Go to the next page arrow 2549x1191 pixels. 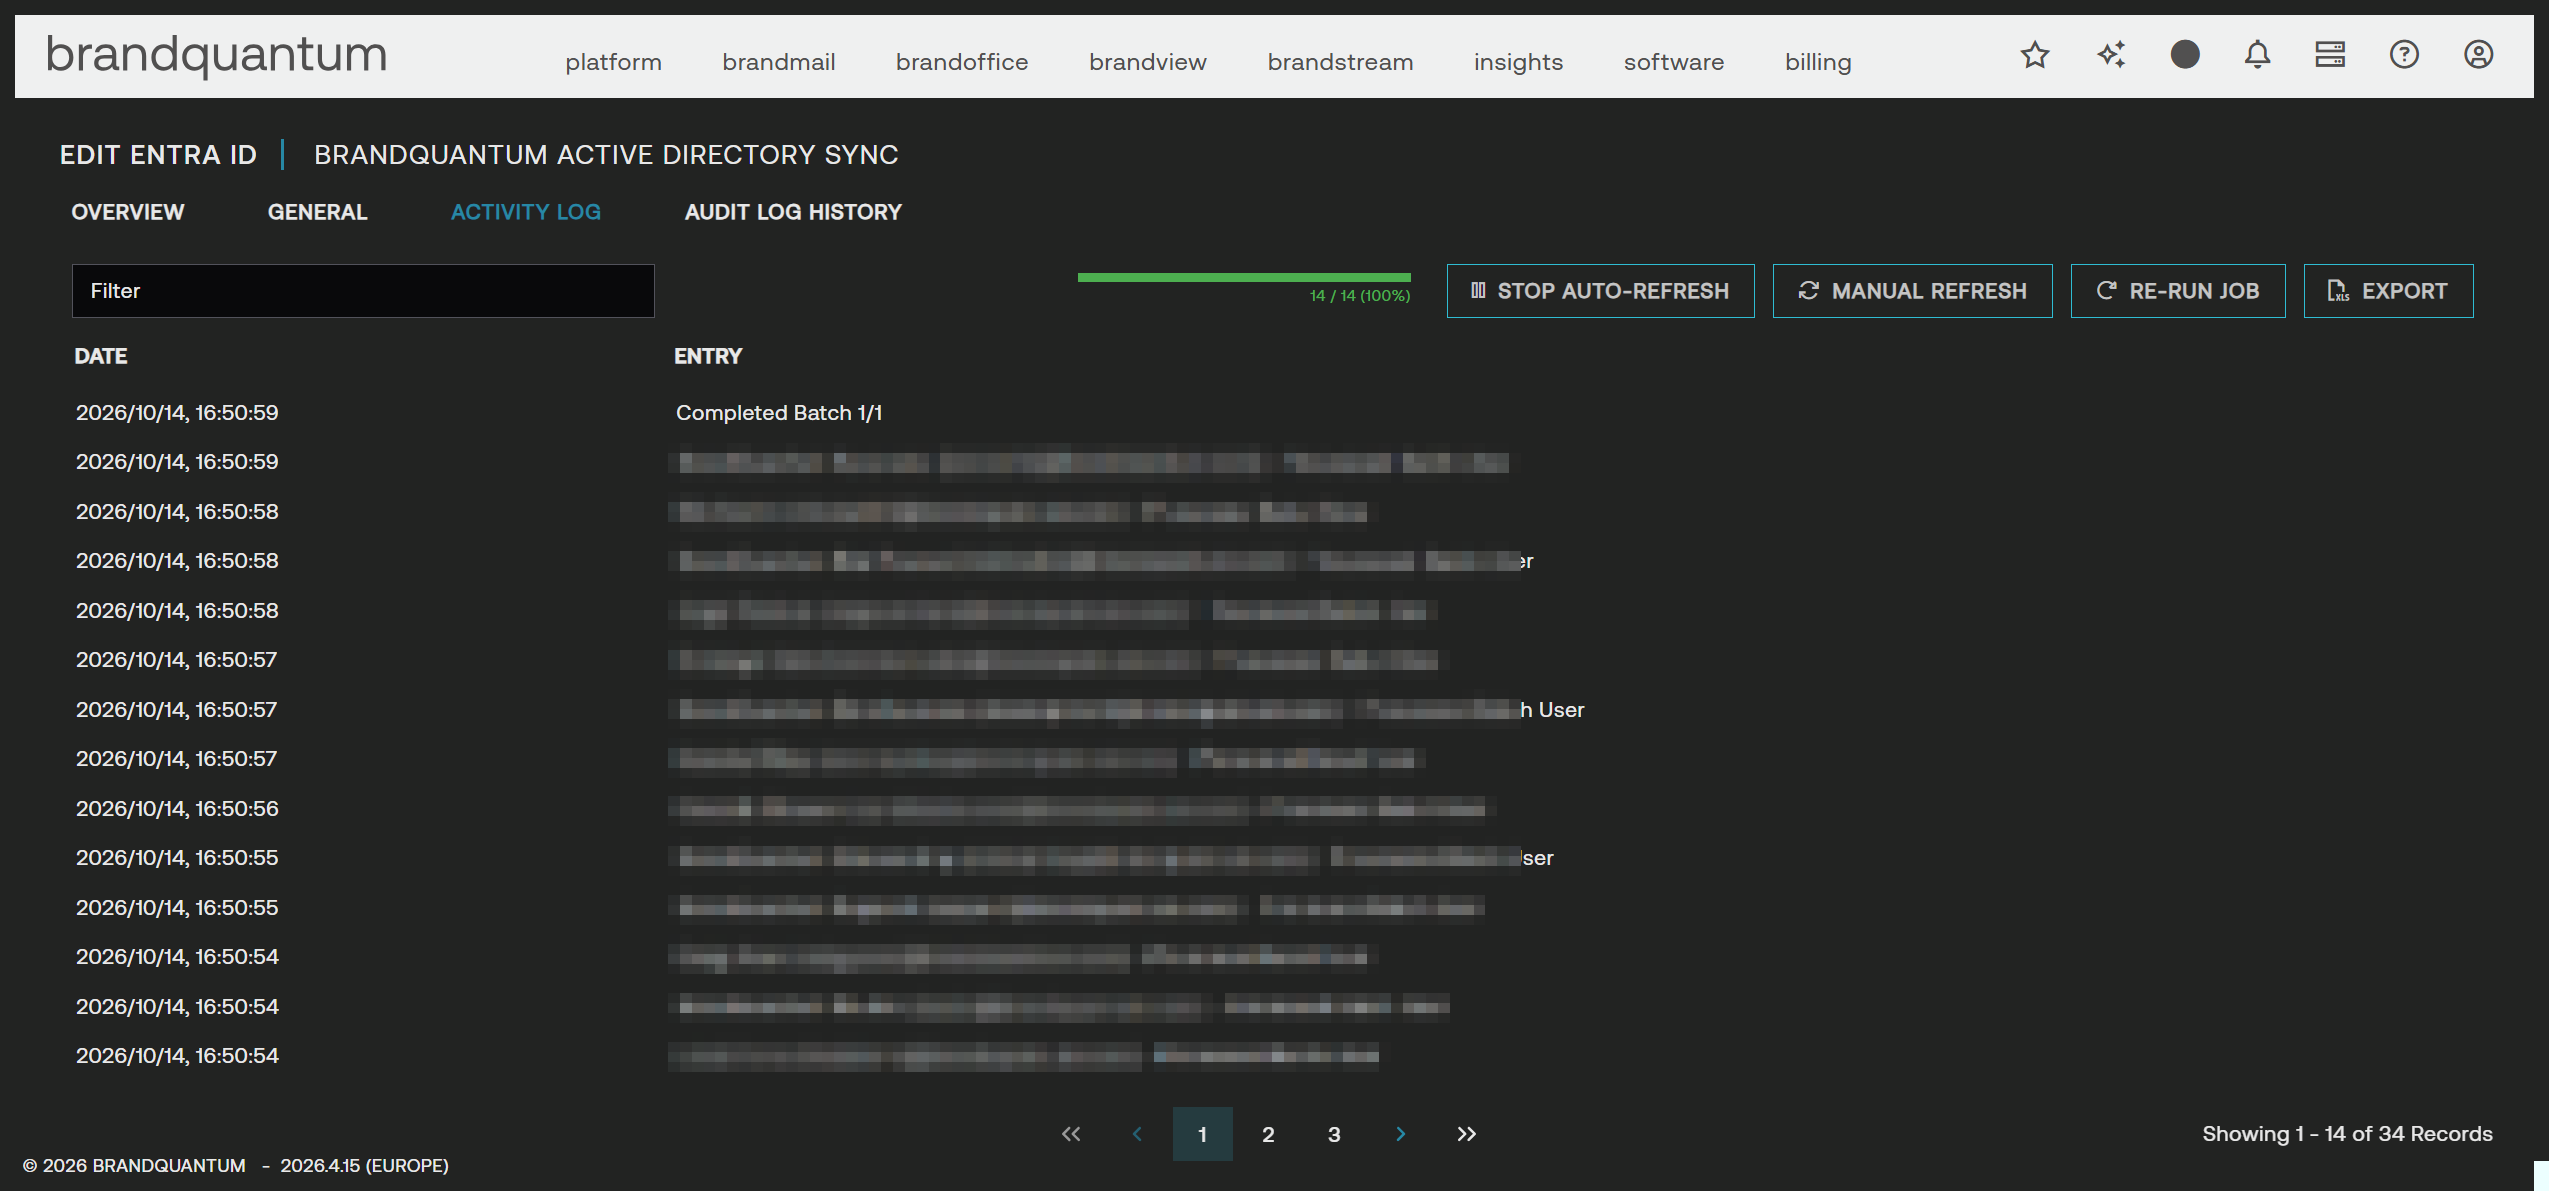click(1401, 1134)
